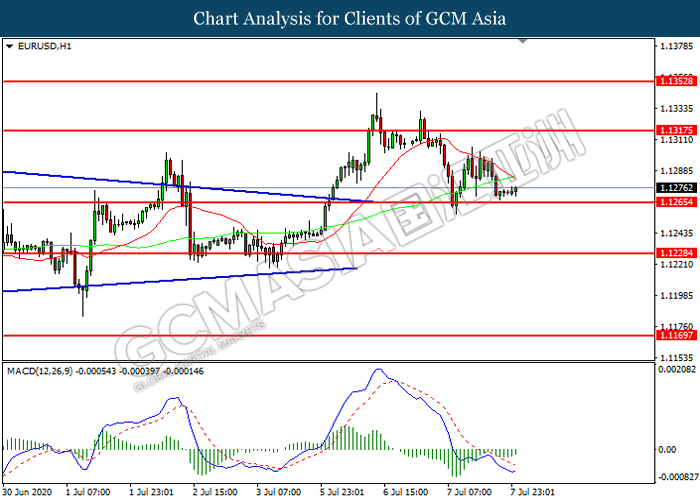Click the MACD zero level 0.00 label
This screenshot has width=700, height=500.
coord(667,450)
